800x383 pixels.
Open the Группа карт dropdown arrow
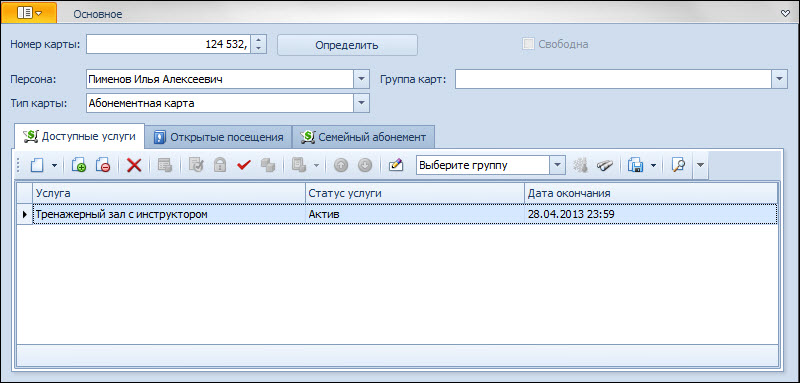(x=780, y=79)
